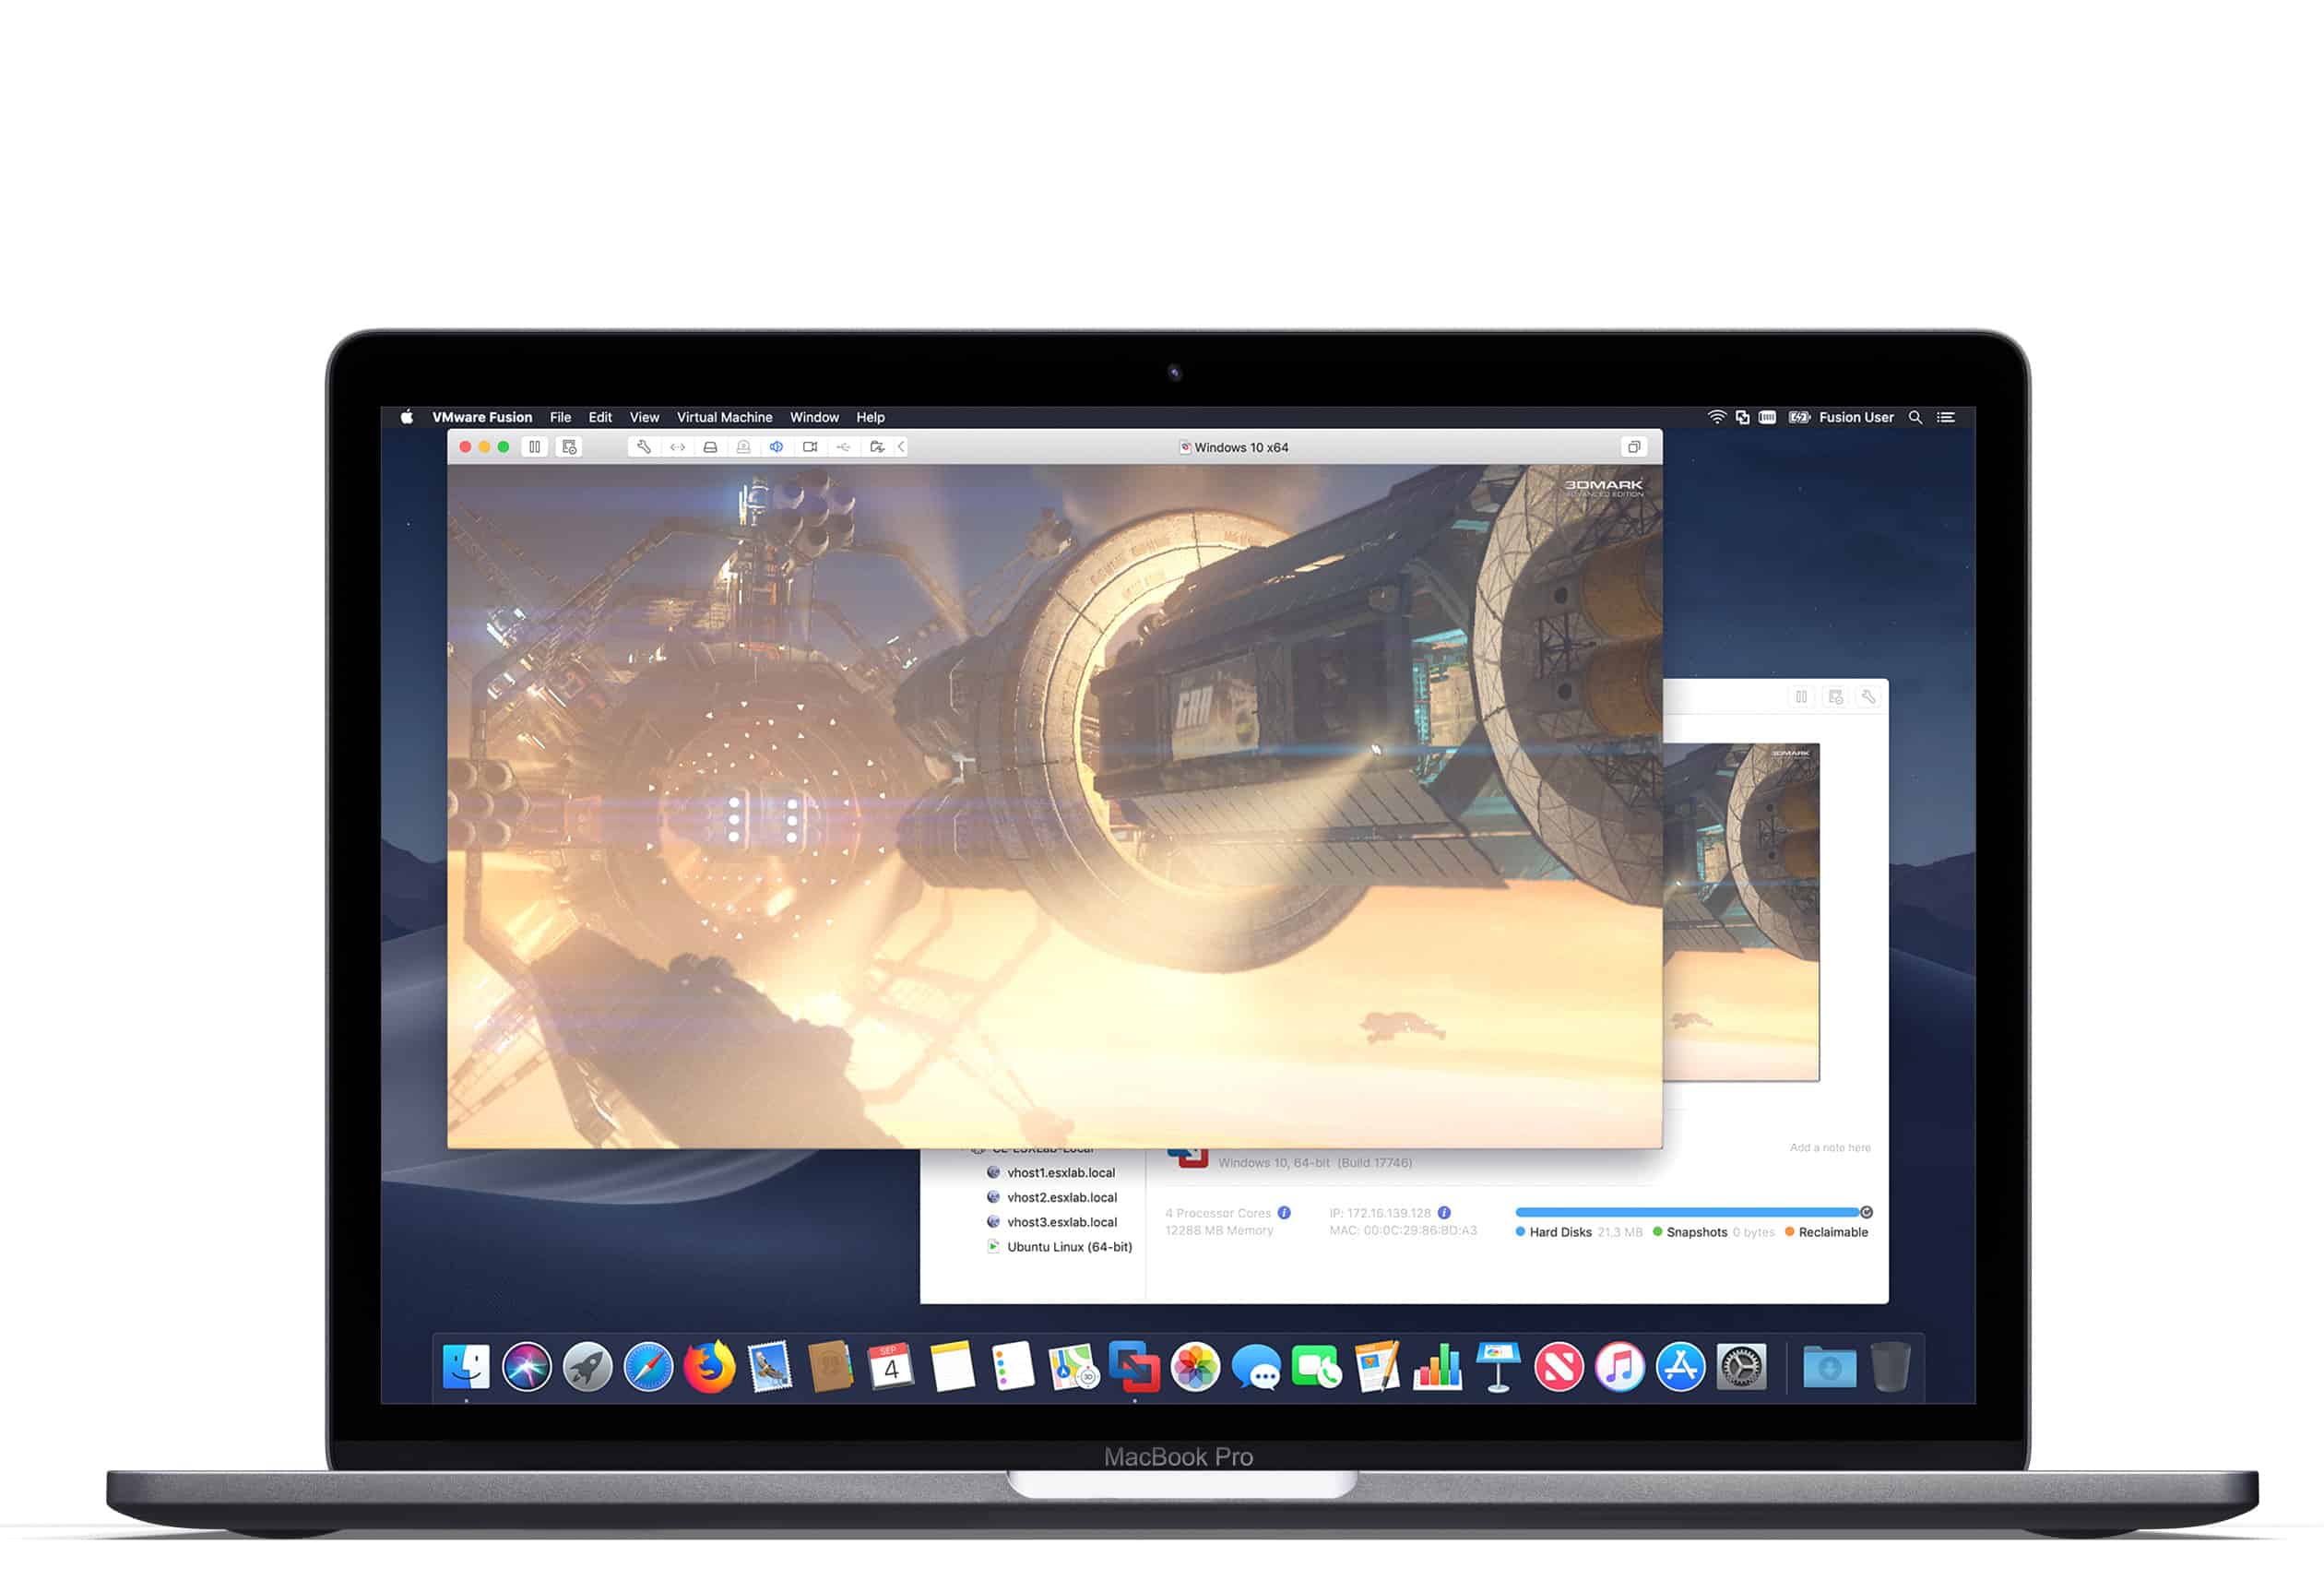Select Ubuntu Linux (64-bit) virtual machine
The height and width of the screenshot is (1580, 2324).
1068,1247
